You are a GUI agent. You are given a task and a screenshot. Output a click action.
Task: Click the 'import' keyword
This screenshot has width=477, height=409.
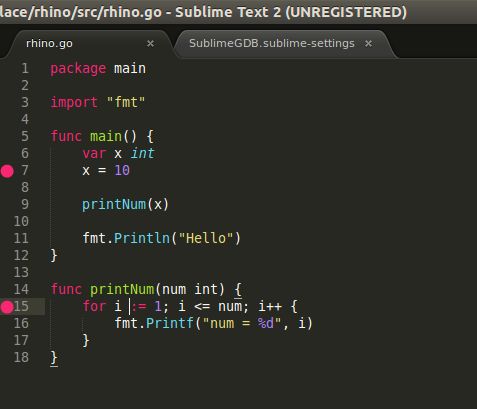click(x=74, y=103)
